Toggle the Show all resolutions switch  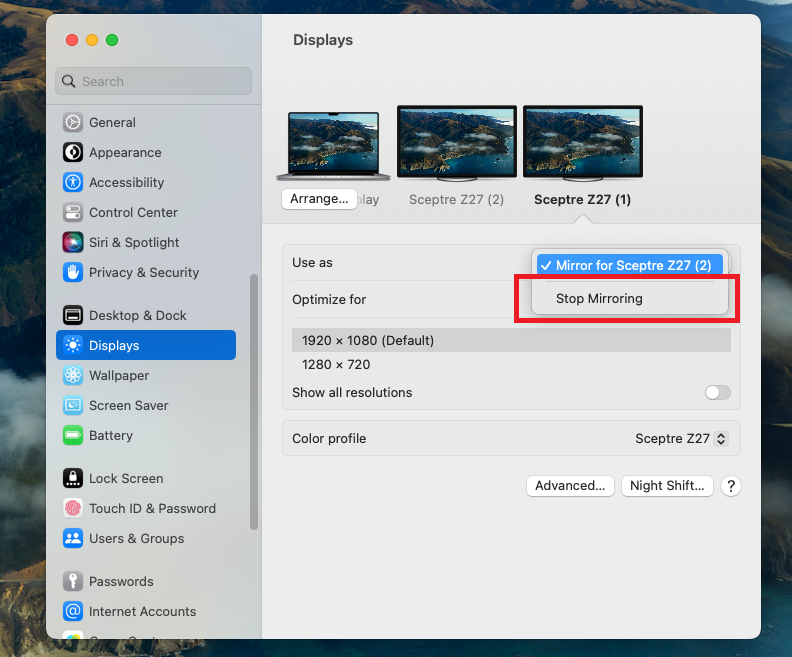[717, 393]
